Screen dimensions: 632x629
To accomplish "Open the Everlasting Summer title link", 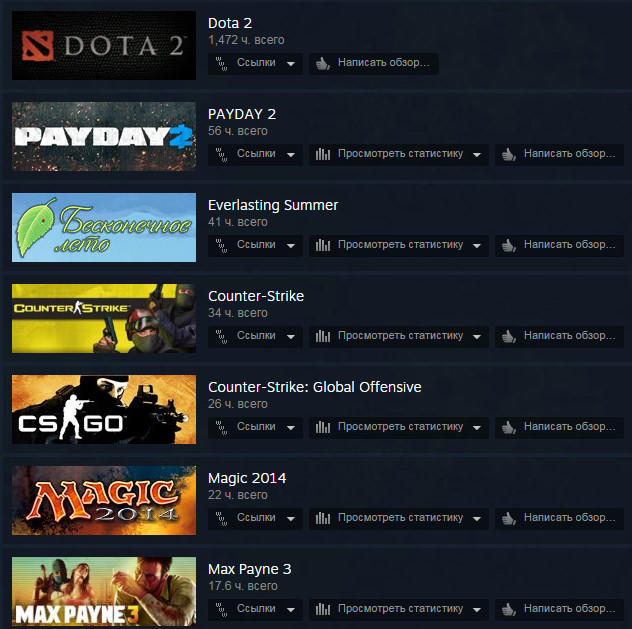I will (273, 205).
